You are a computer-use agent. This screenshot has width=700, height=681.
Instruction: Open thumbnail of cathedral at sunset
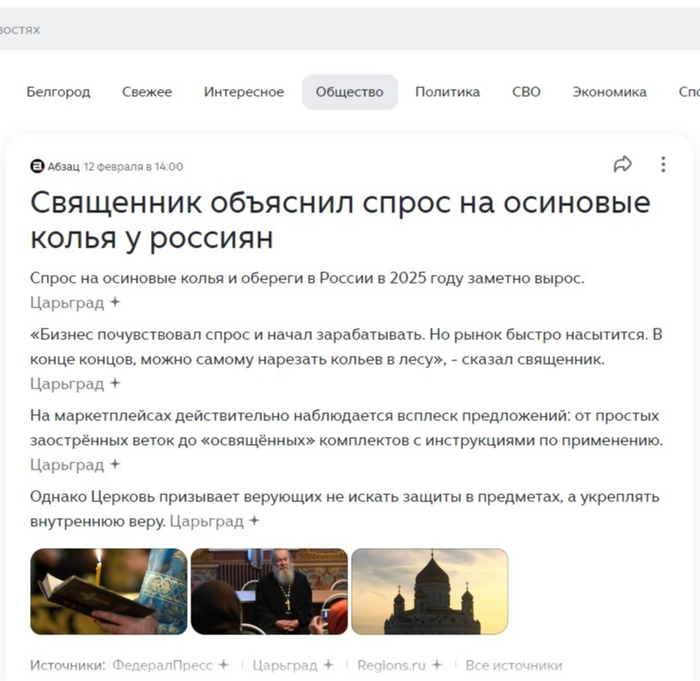coord(429,591)
